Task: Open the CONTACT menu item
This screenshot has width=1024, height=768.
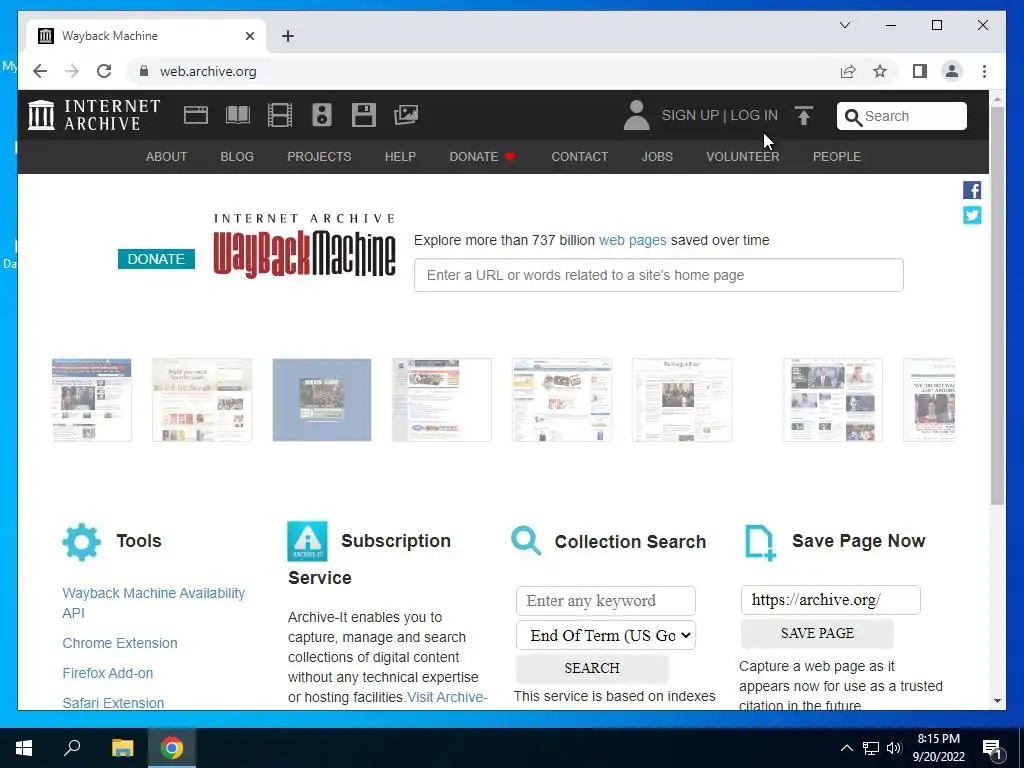Action: tap(579, 157)
